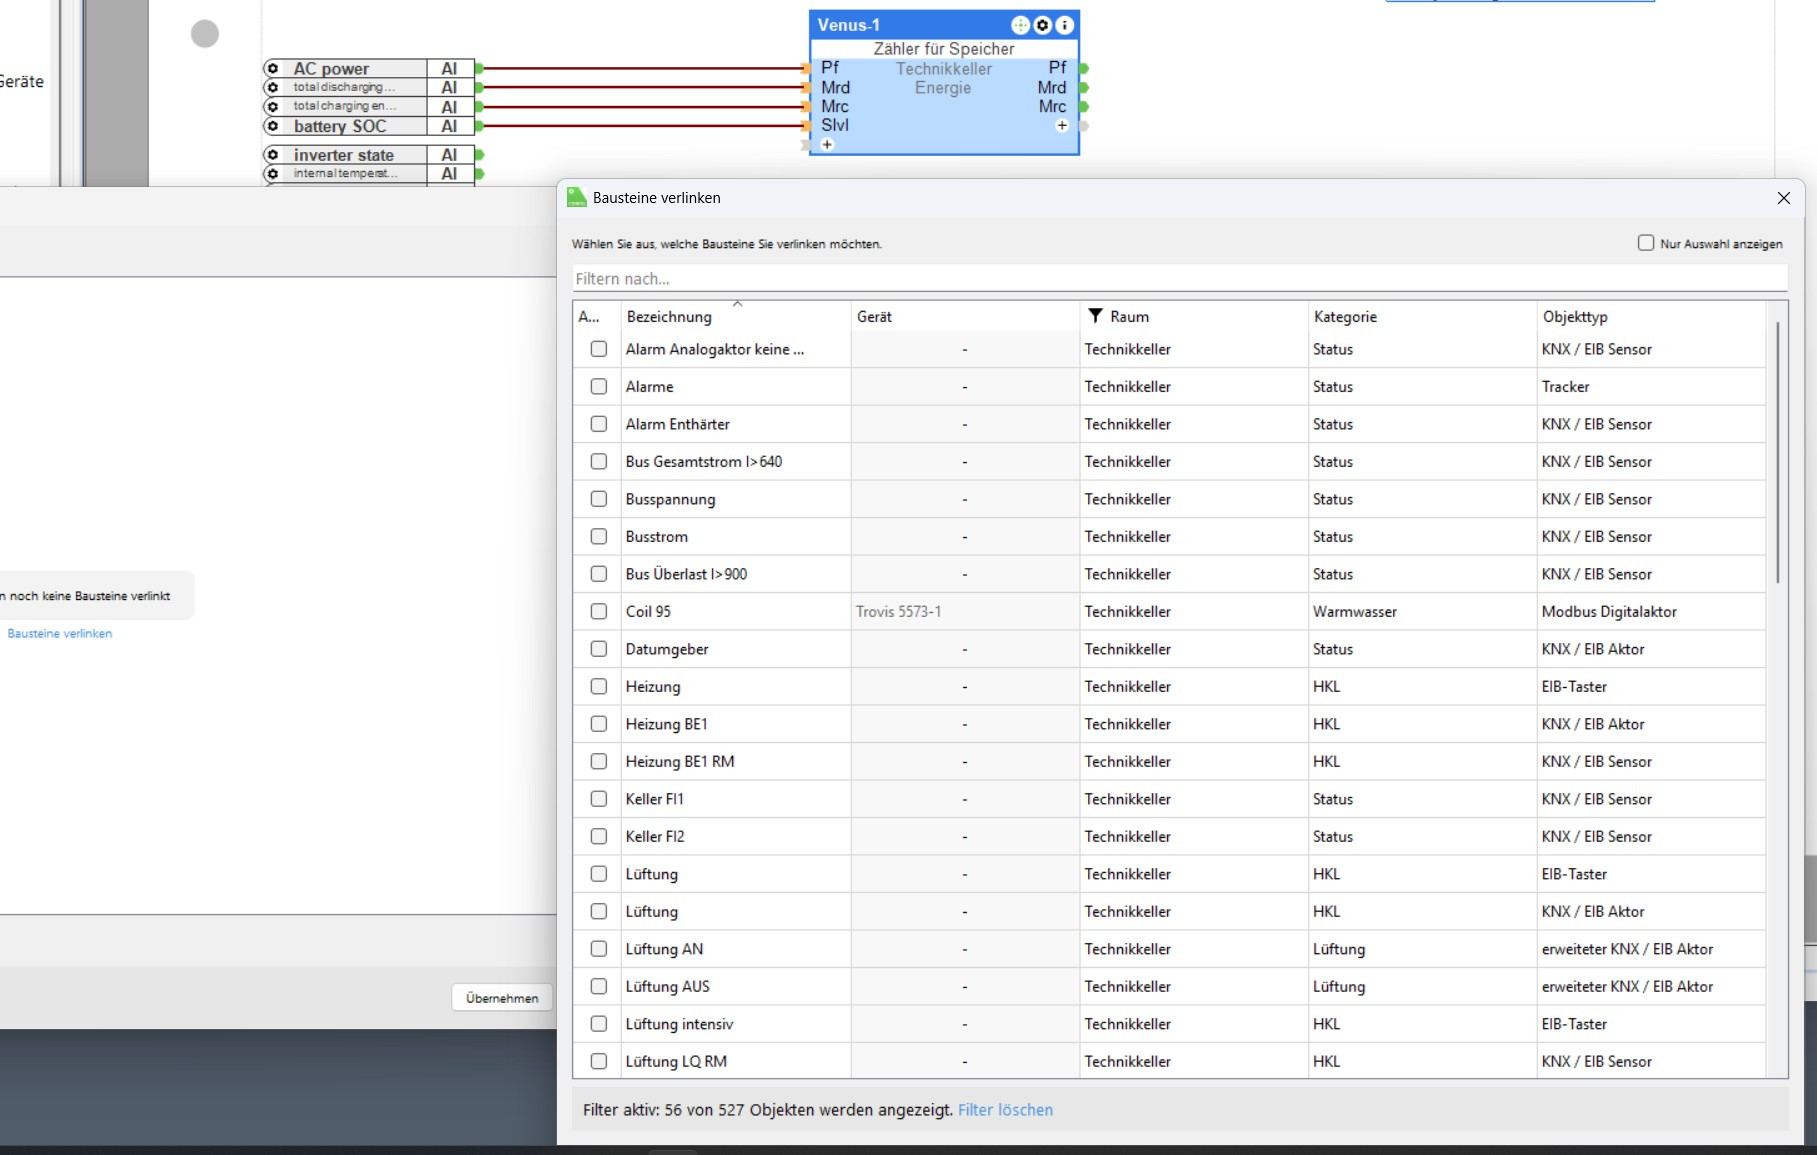The height and width of the screenshot is (1155, 1817).
Task: Check the Keller FI1 checkbox
Action: 599,799
